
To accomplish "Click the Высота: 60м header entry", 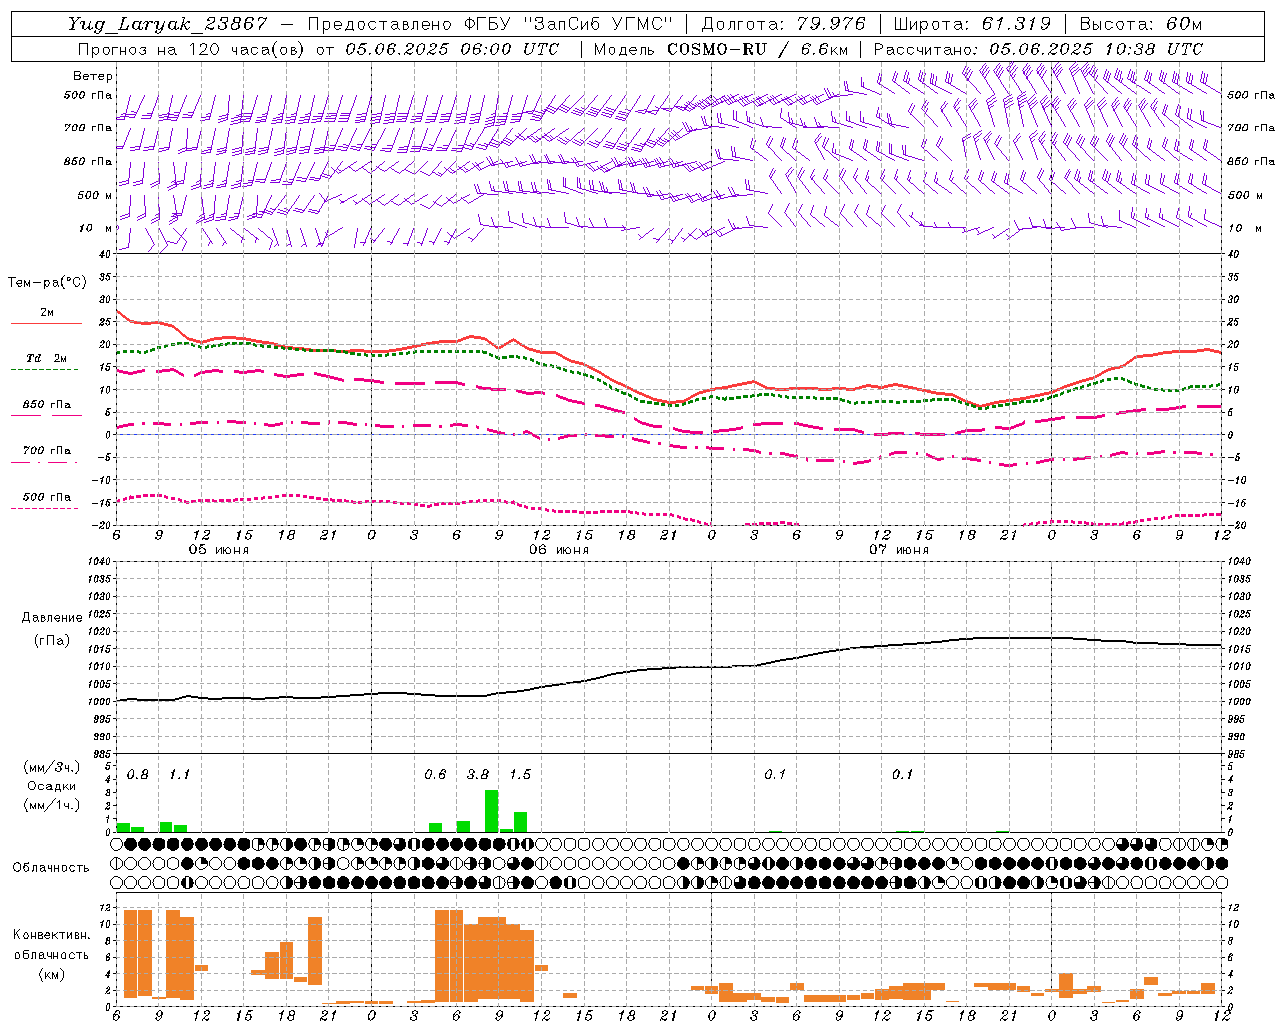I will (x=1140, y=24).
